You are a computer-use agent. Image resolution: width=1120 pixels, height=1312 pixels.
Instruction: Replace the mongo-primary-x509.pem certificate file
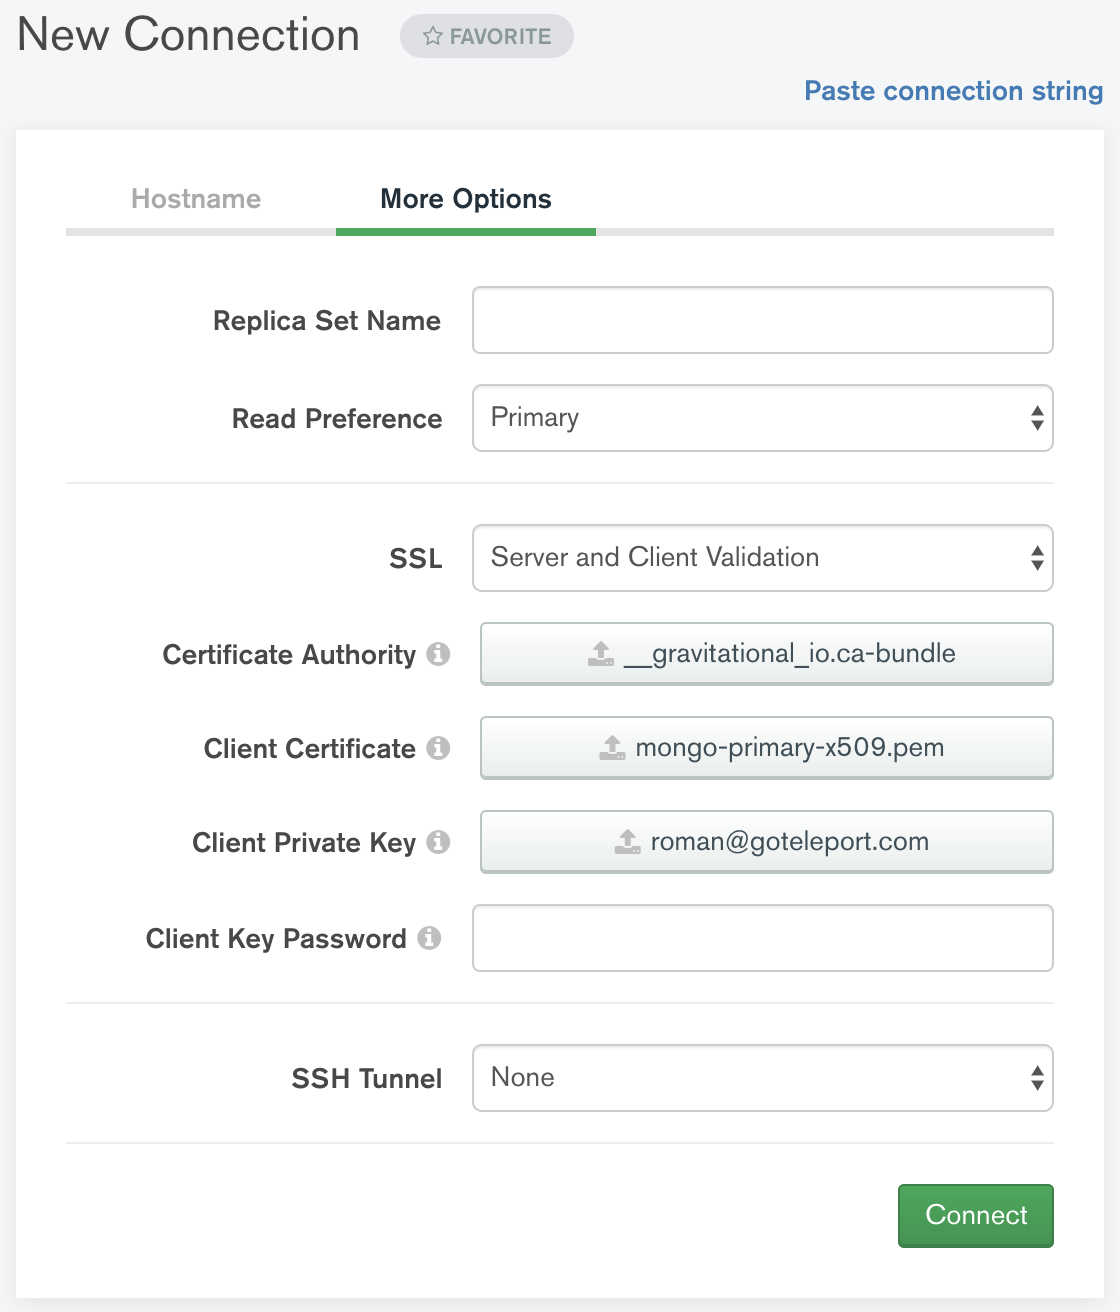pos(766,748)
